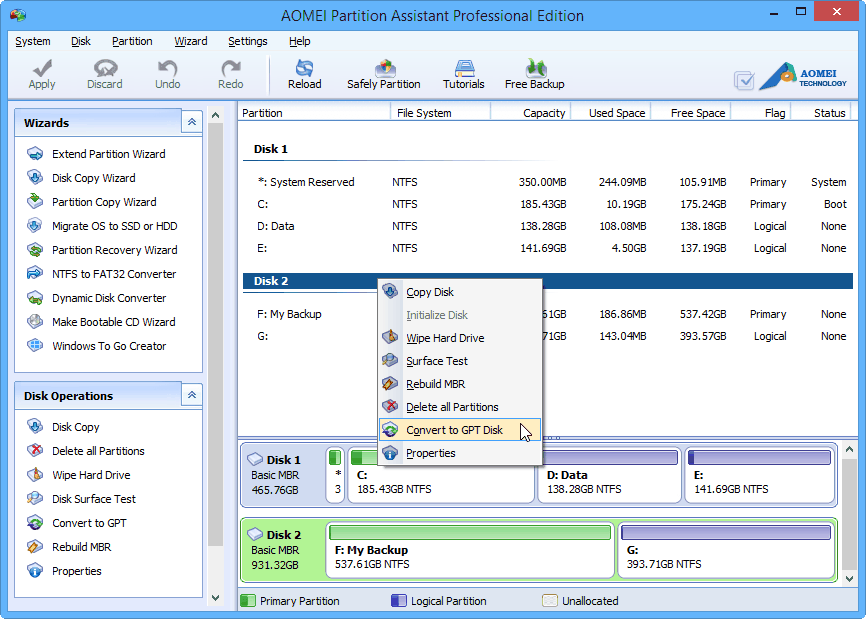Click the Unallocated legend swatch
866x619 pixels.
pos(548,601)
